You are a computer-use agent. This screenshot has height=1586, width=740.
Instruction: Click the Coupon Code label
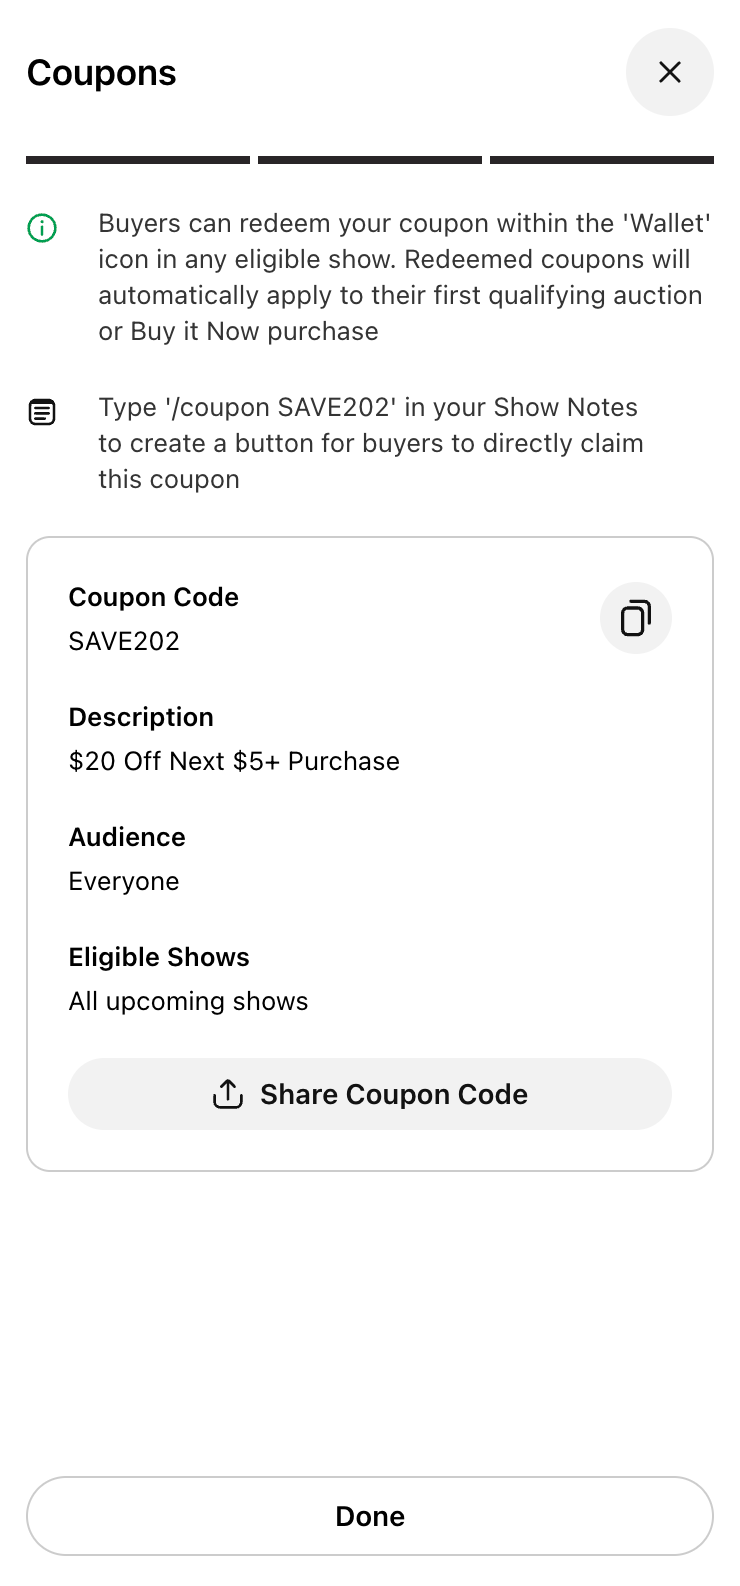pos(154,597)
